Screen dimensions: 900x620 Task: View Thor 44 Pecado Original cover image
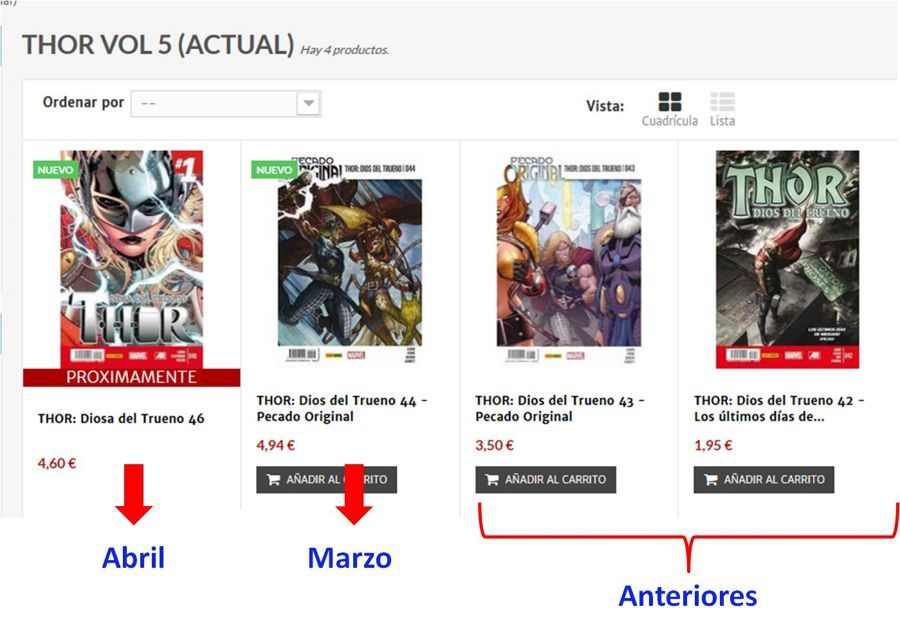point(350,259)
